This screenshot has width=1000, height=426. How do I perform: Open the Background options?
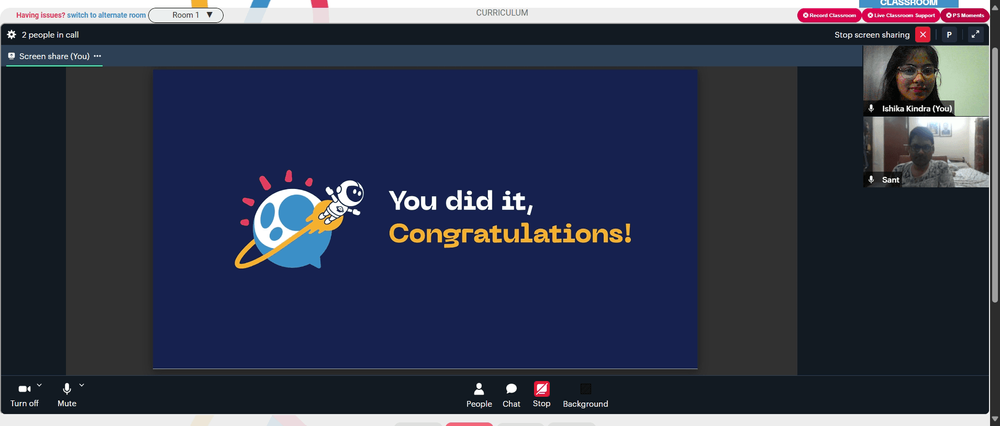click(x=585, y=395)
